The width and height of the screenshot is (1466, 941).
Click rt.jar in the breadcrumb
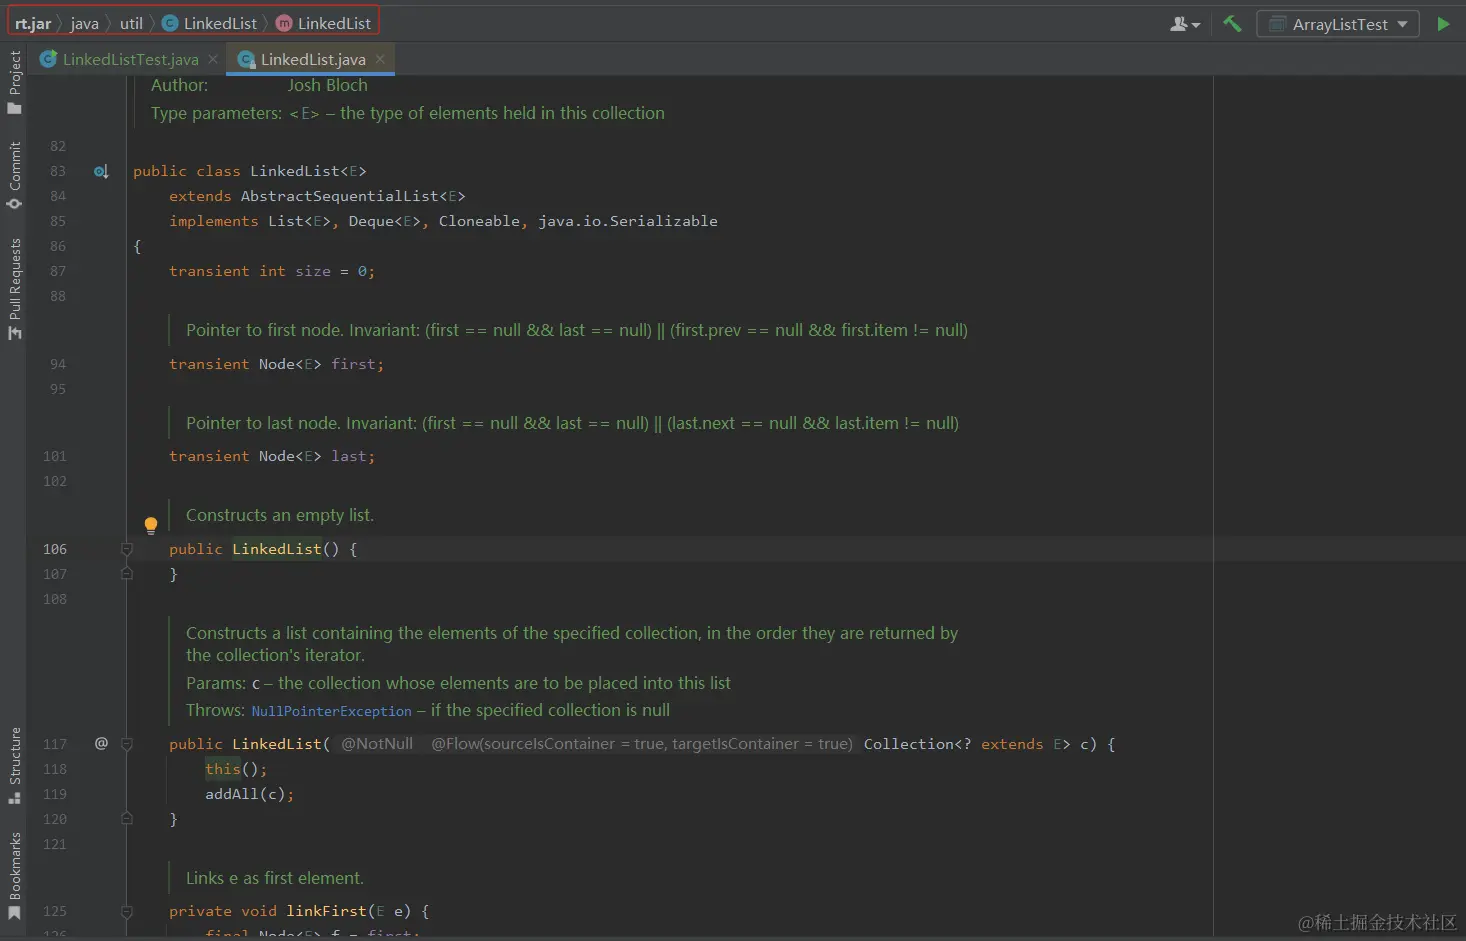(33, 23)
